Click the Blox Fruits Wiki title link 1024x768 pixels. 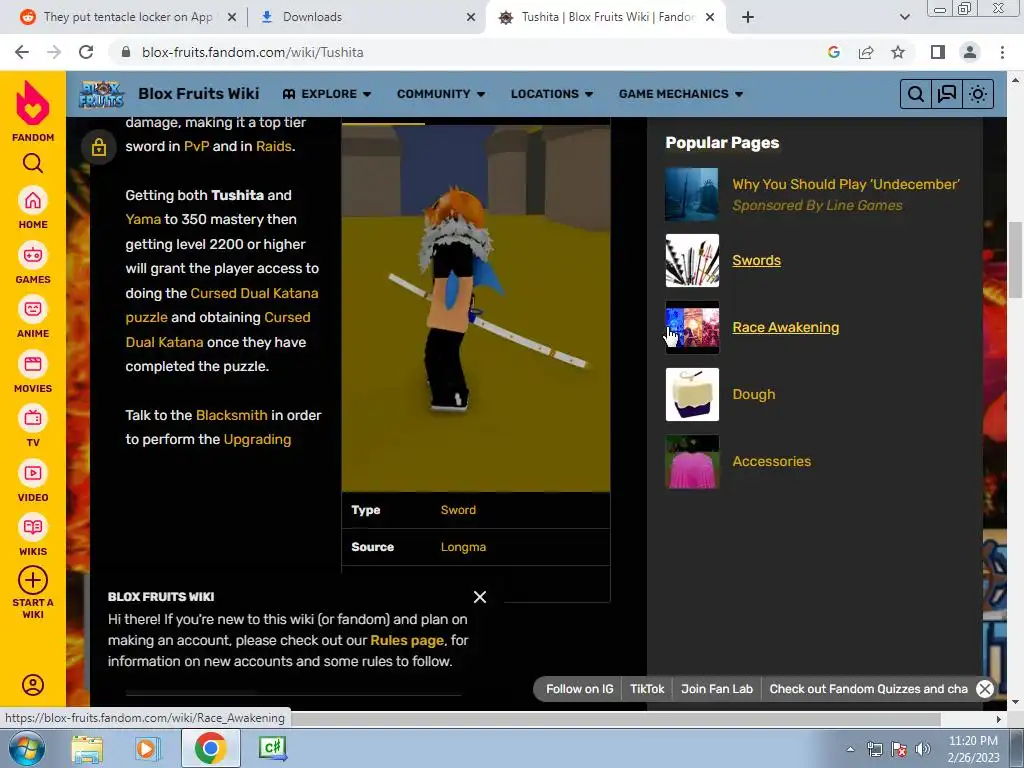[199, 94]
